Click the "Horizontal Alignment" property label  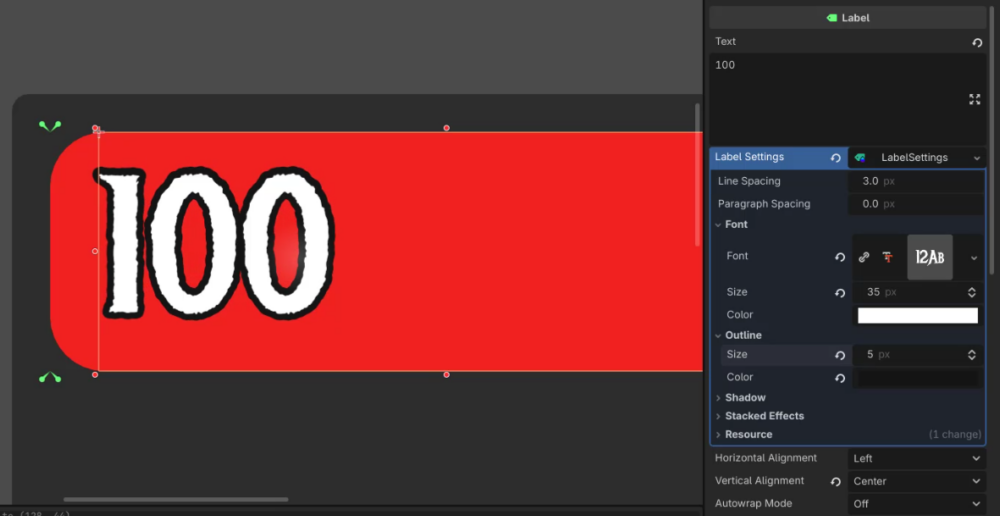[766, 458]
